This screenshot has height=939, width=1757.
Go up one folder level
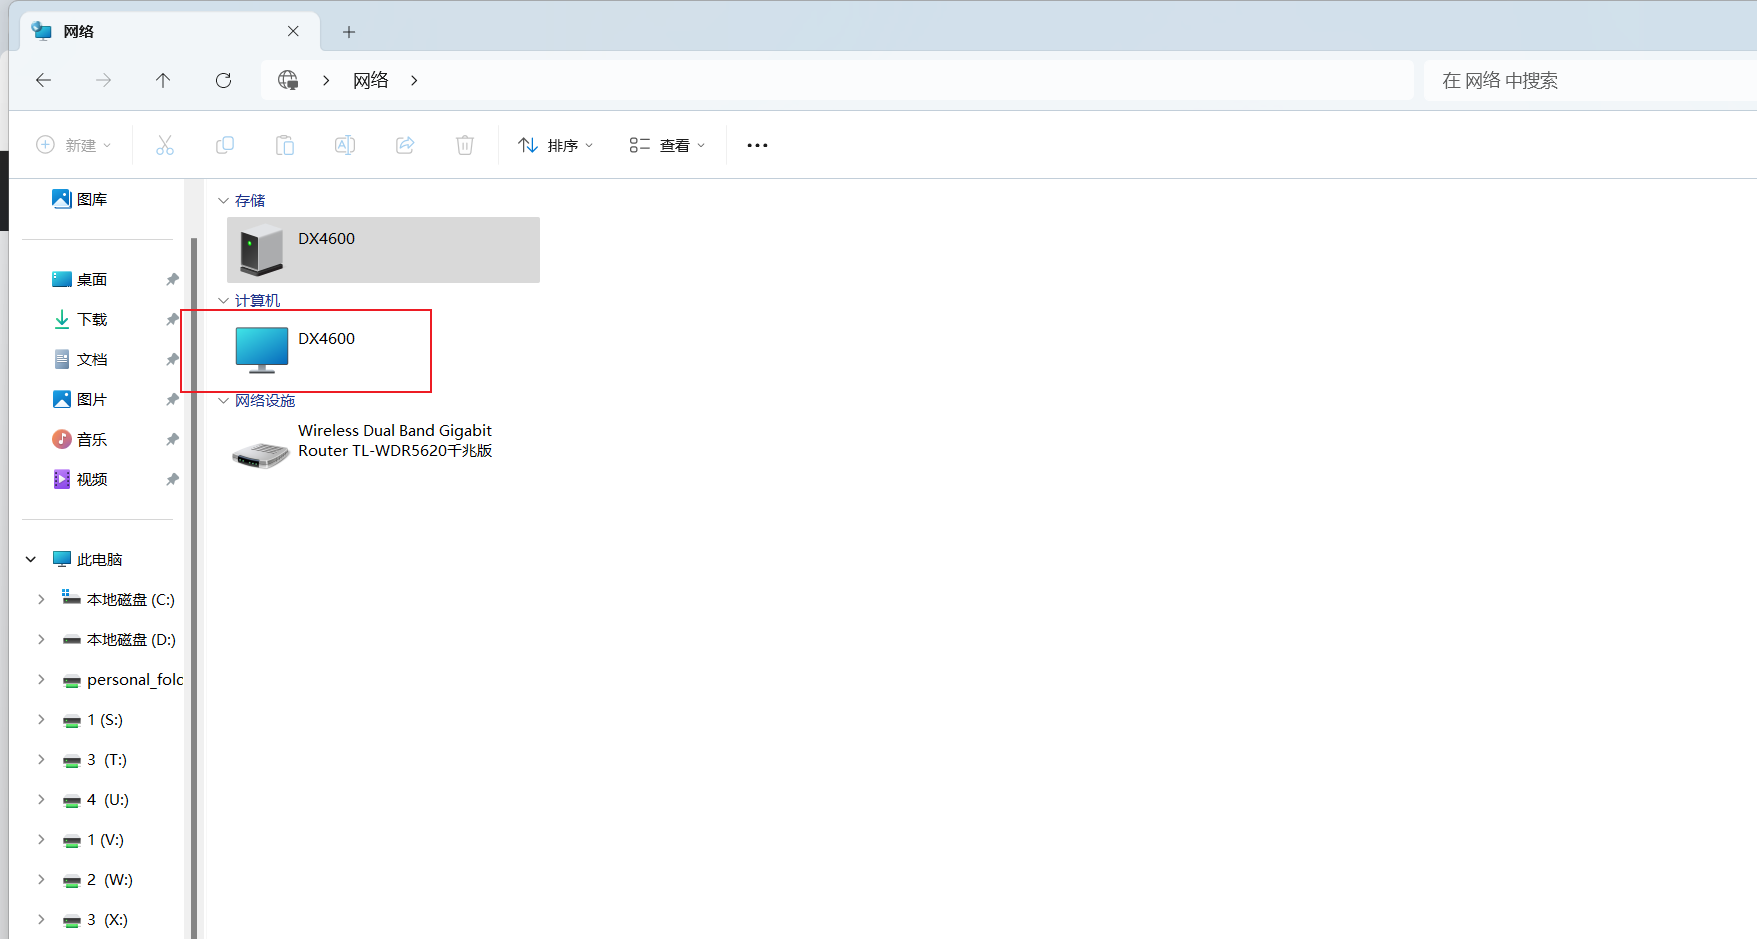pyautogui.click(x=163, y=80)
